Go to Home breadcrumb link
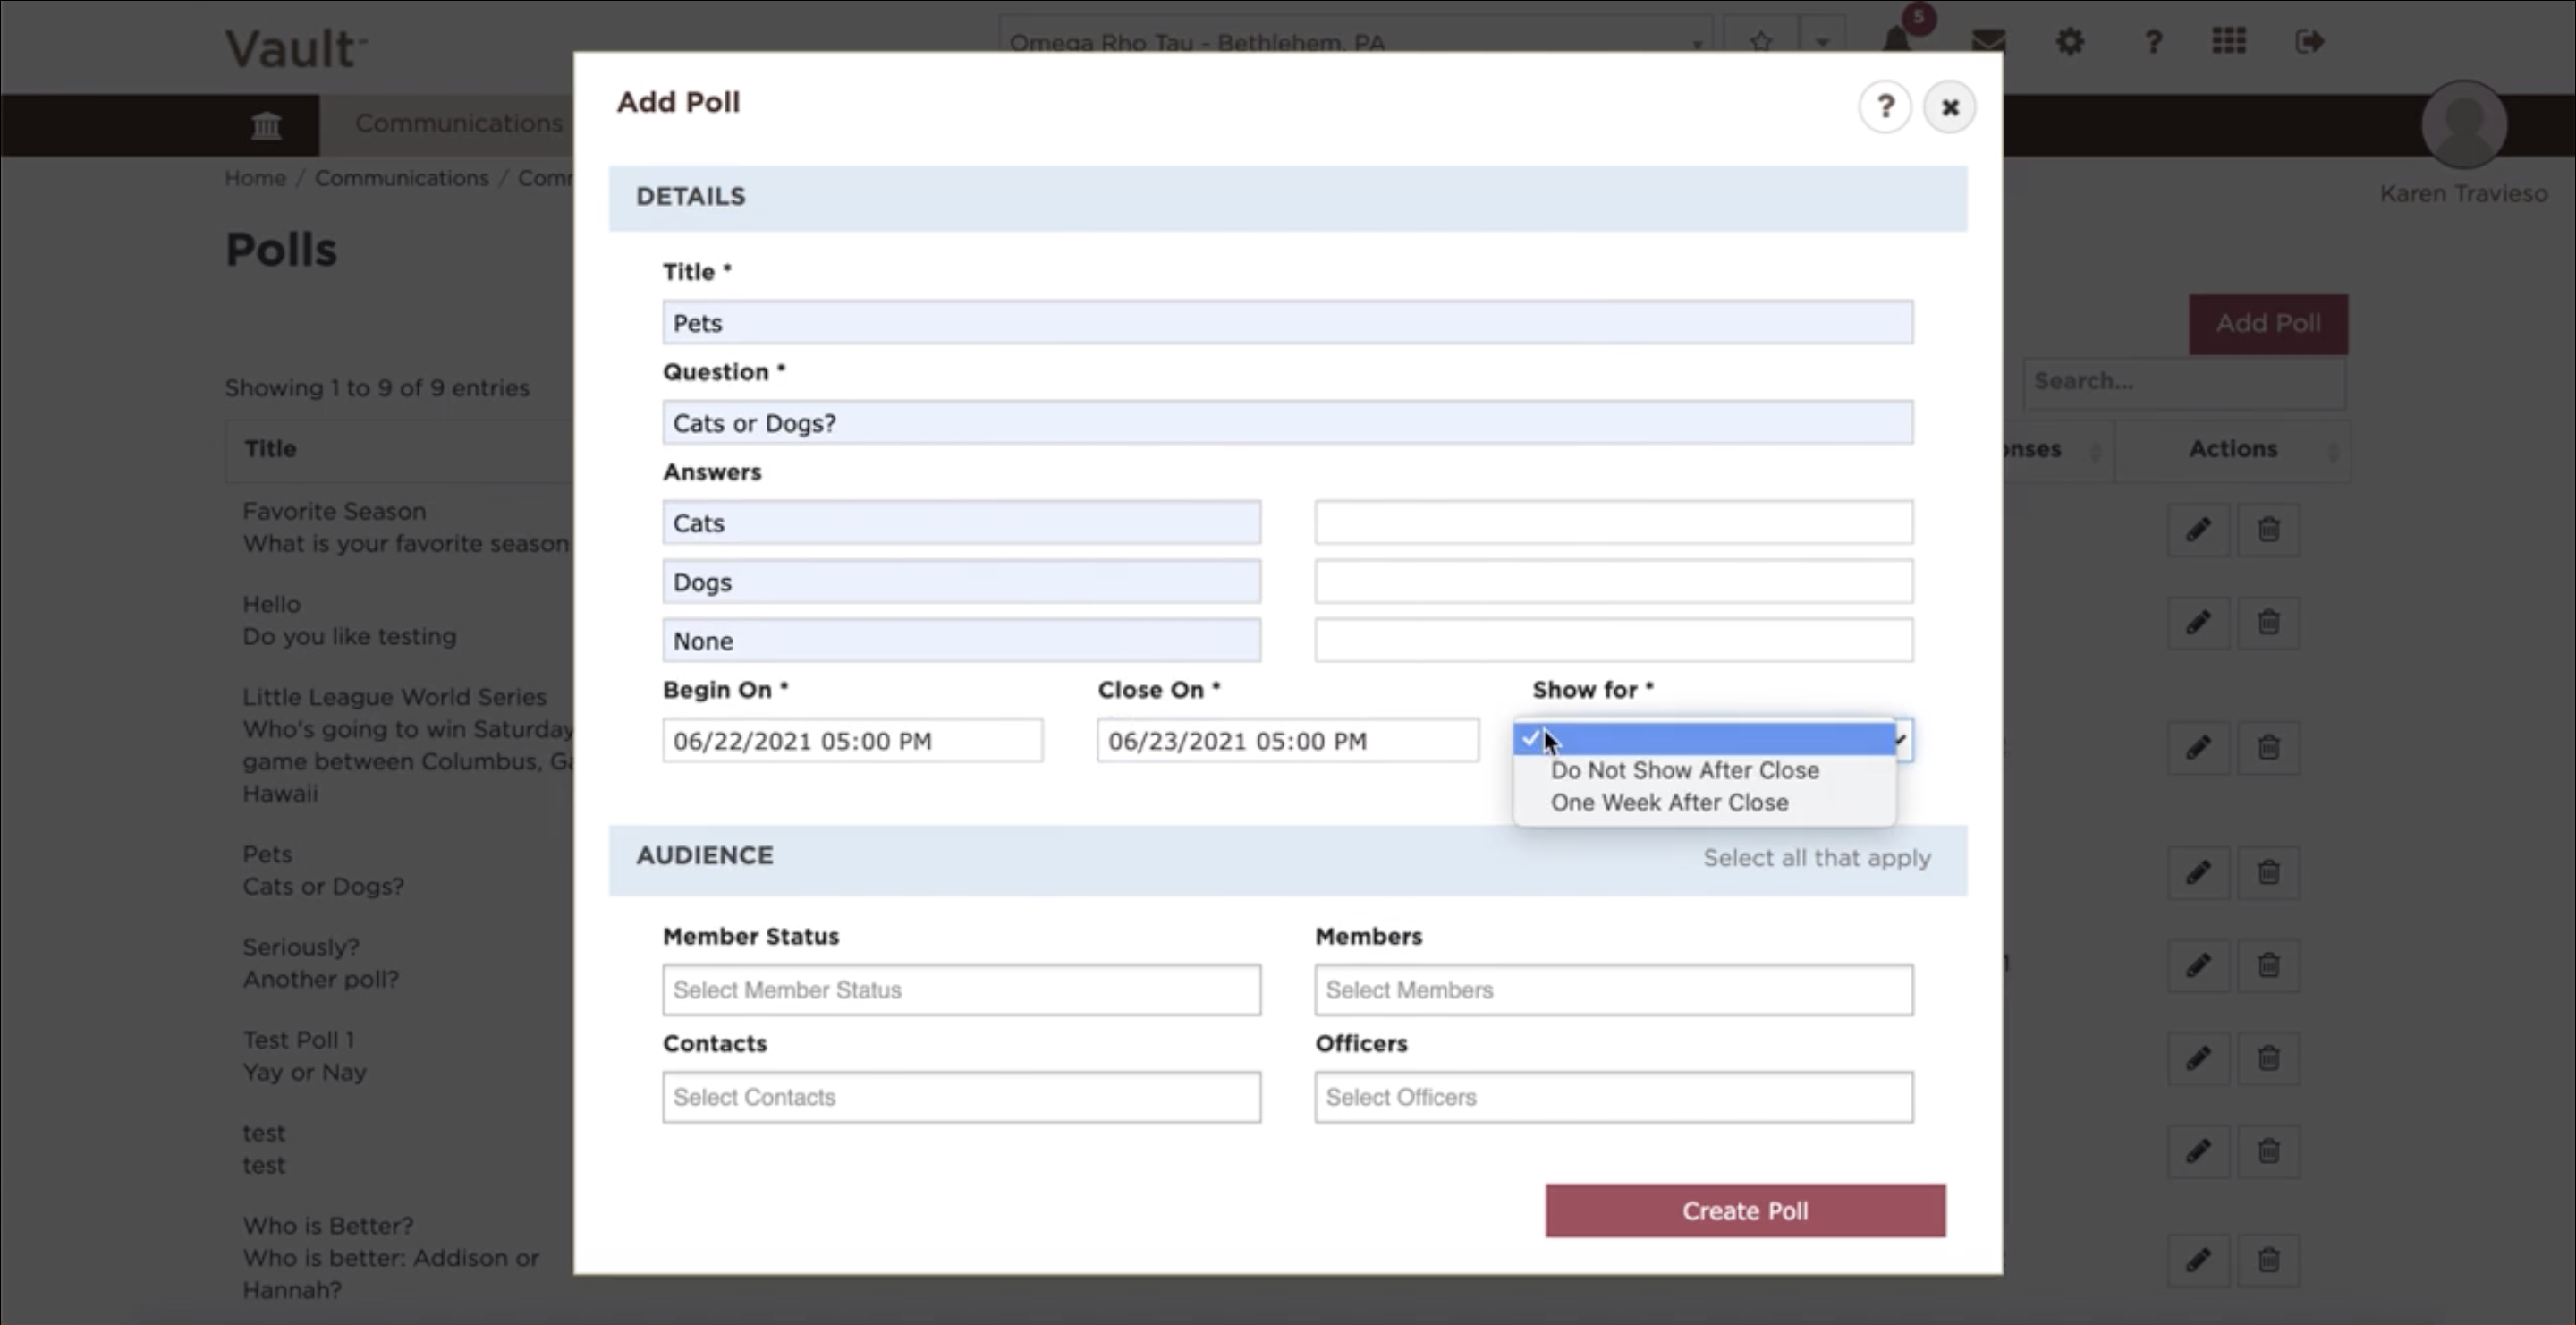Image resolution: width=2576 pixels, height=1325 pixels. [255, 178]
